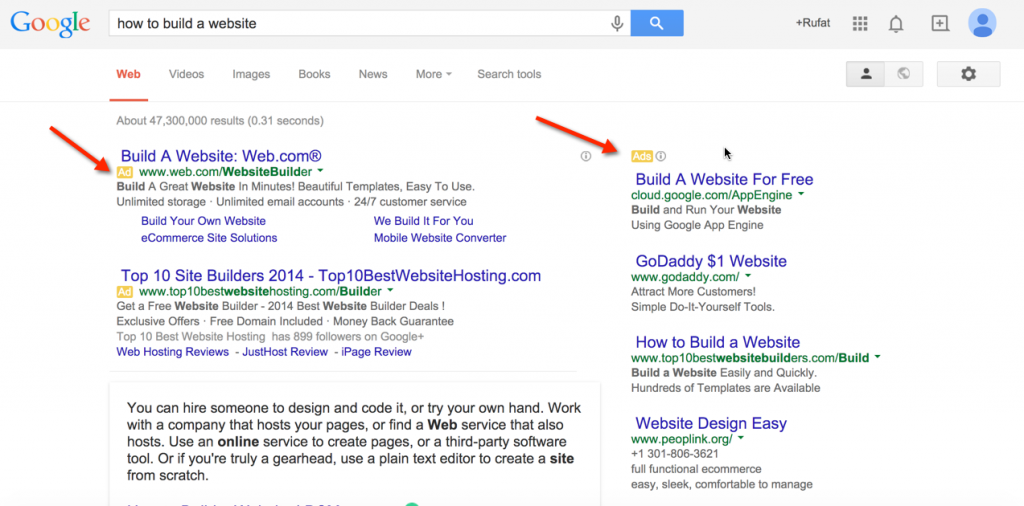The height and width of the screenshot is (506, 1024).
Task: Click +Rufat profile link
Action: coord(812,24)
